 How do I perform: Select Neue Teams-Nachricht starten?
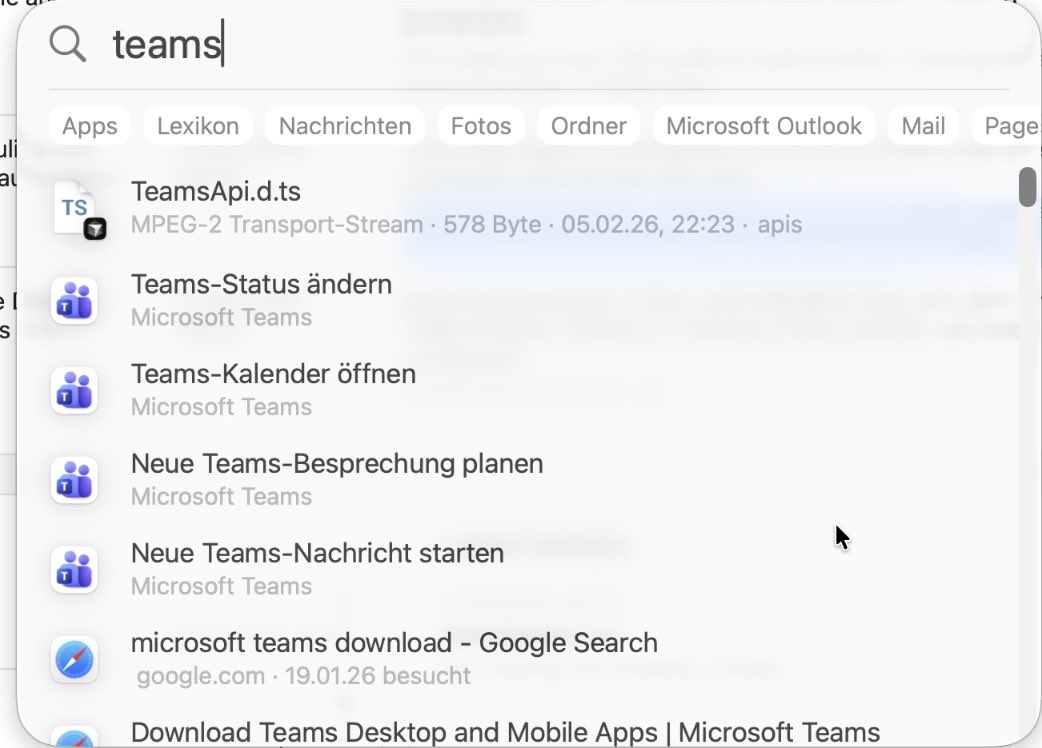[x=528, y=569]
